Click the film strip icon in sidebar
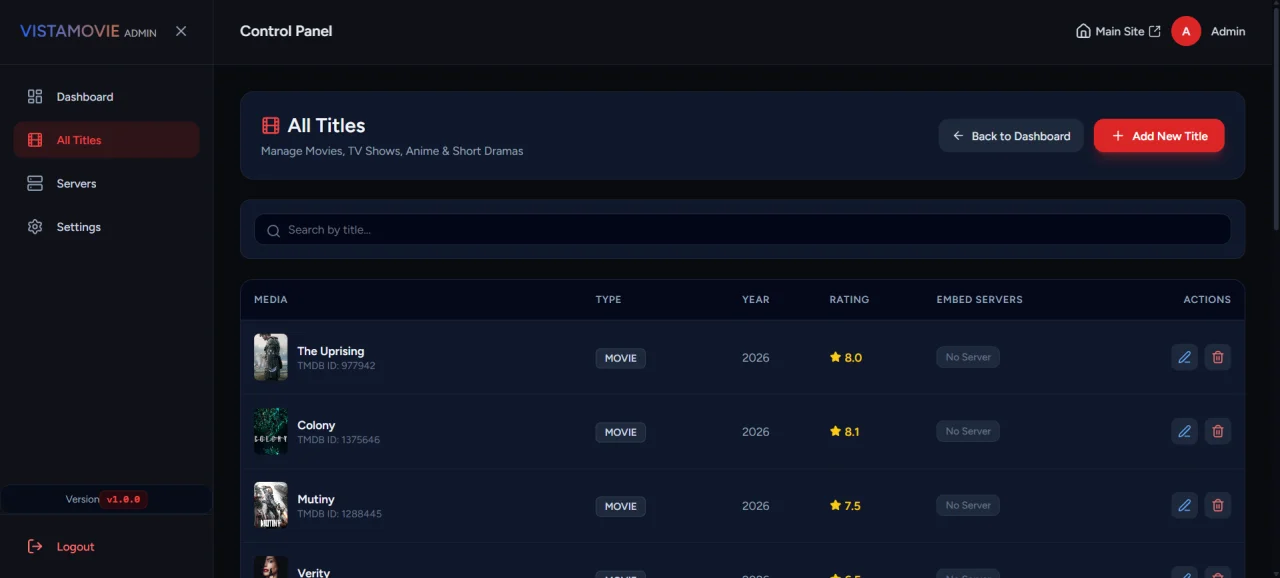The height and width of the screenshot is (578, 1280). pos(35,140)
